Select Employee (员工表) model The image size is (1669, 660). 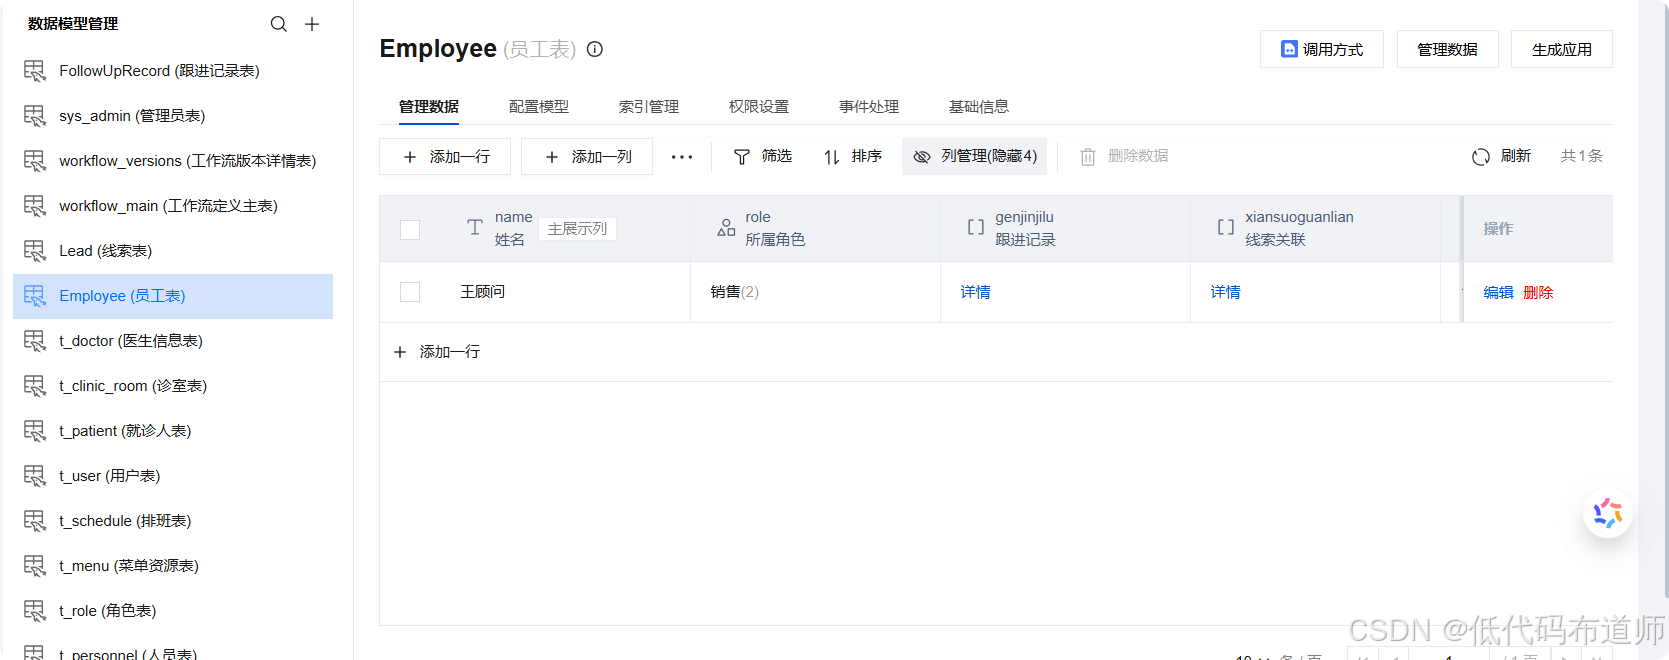pyautogui.click(x=173, y=296)
